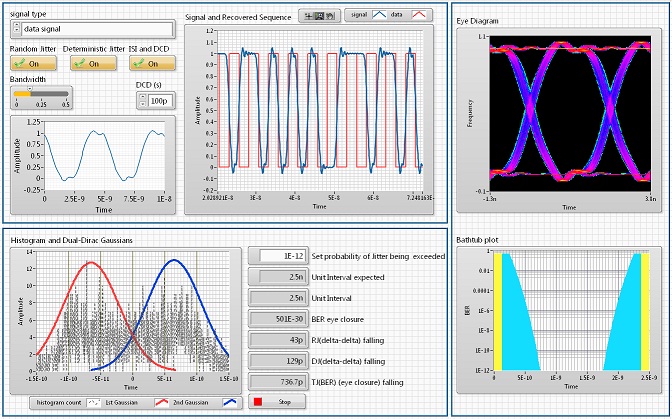
Task: Disable the ISI and DCD switch
Action: (x=152, y=63)
